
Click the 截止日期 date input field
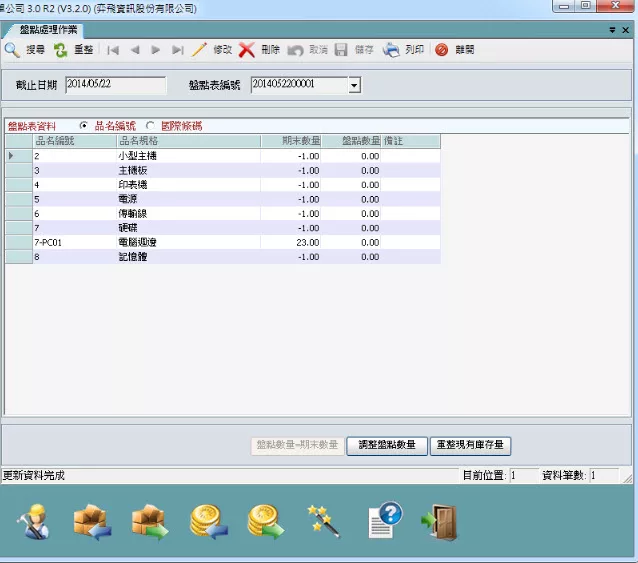[115, 85]
